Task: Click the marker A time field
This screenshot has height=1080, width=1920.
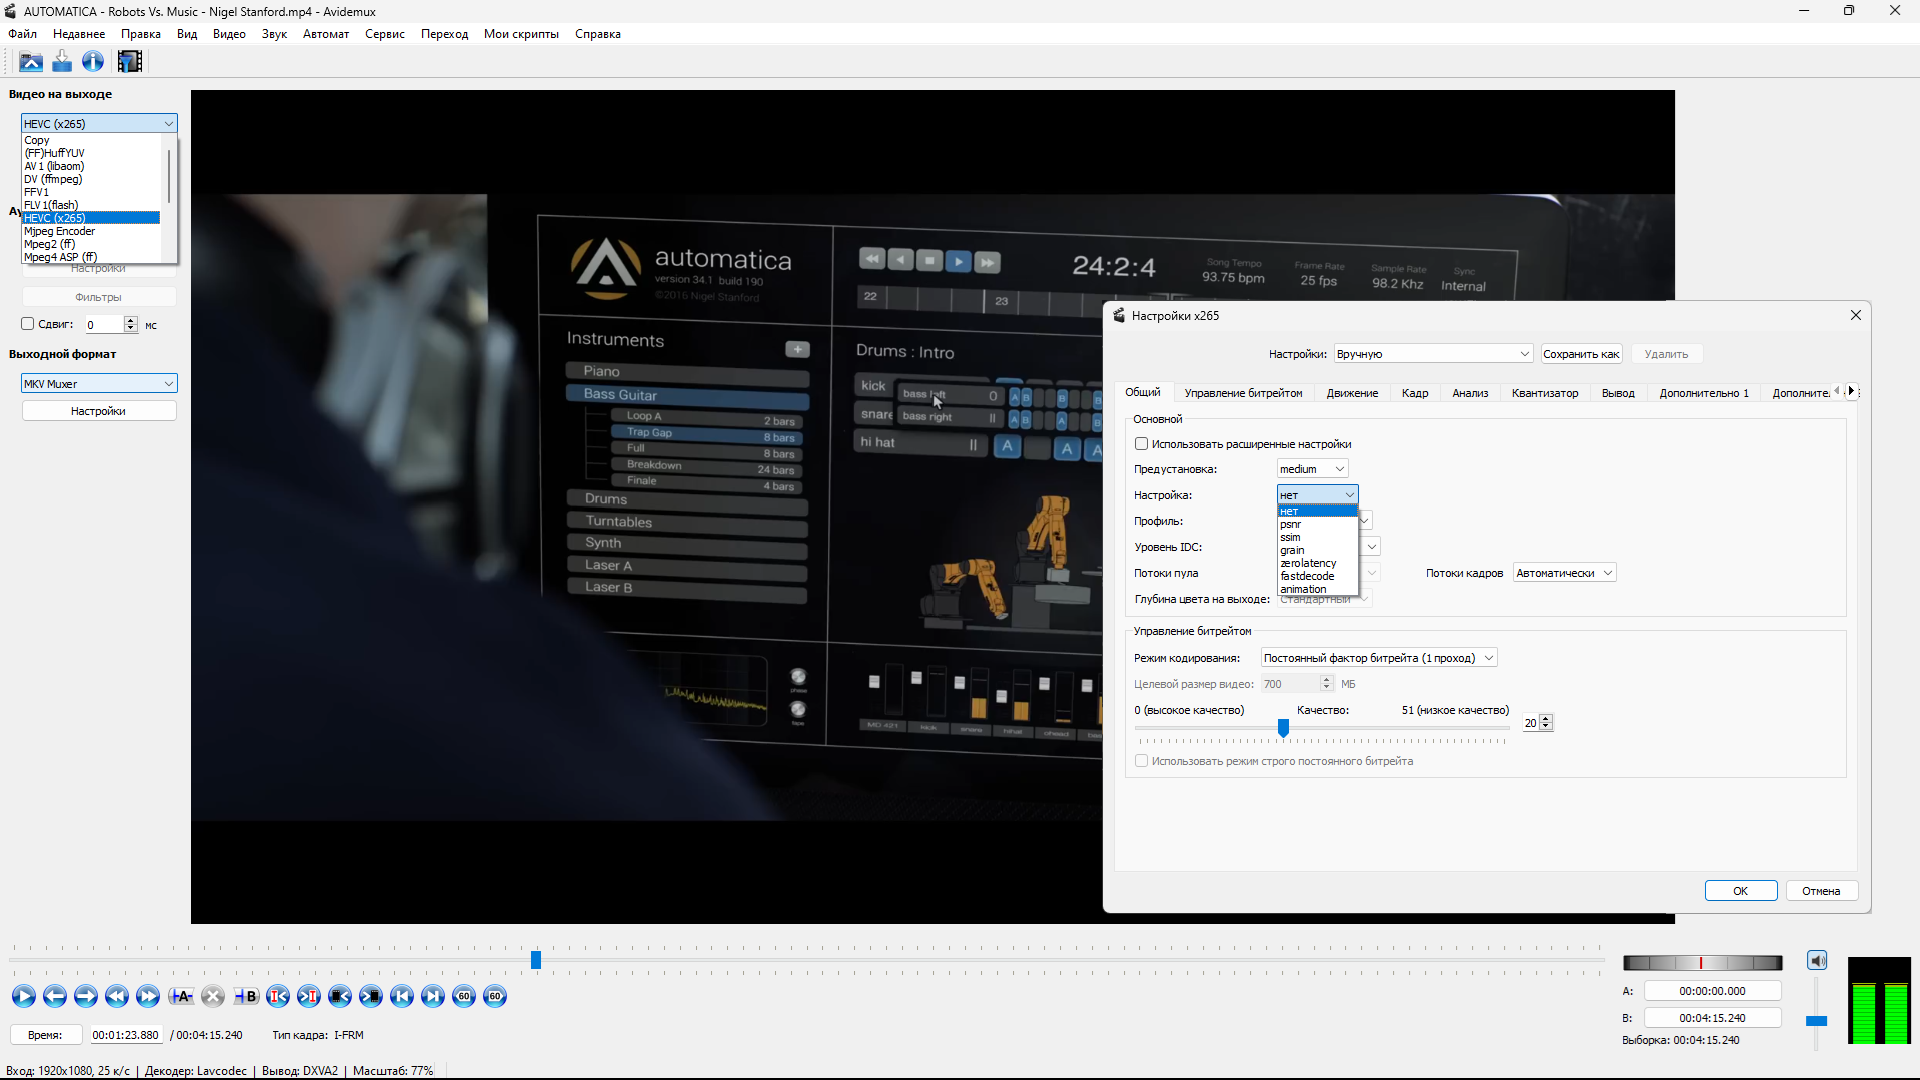Action: (x=1712, y=991)
